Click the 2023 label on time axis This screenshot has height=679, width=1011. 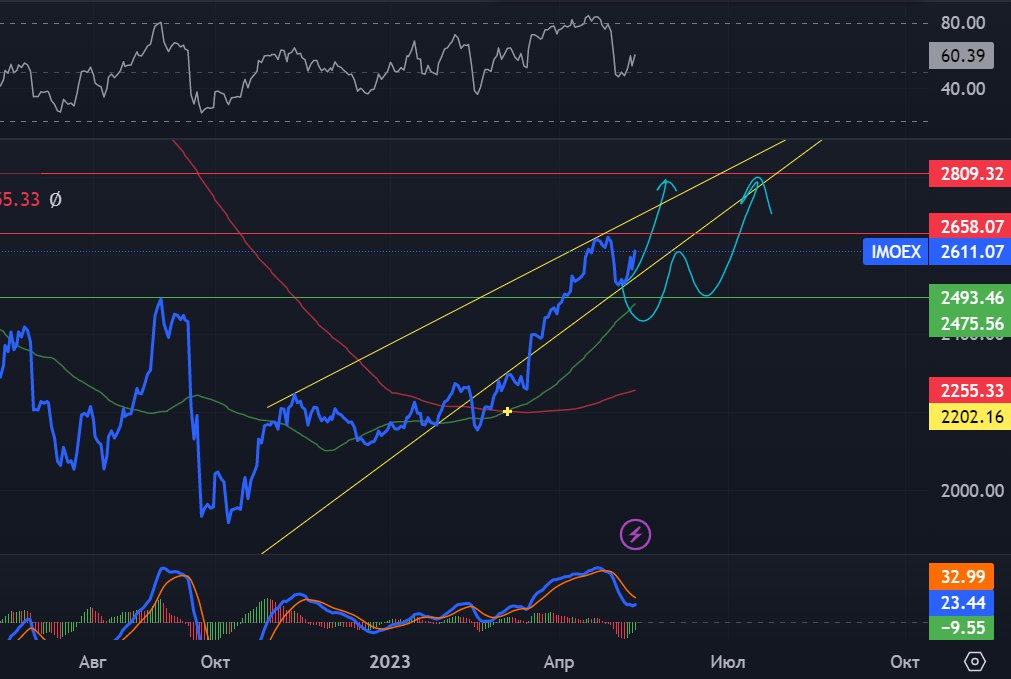(x=390, y=662)
